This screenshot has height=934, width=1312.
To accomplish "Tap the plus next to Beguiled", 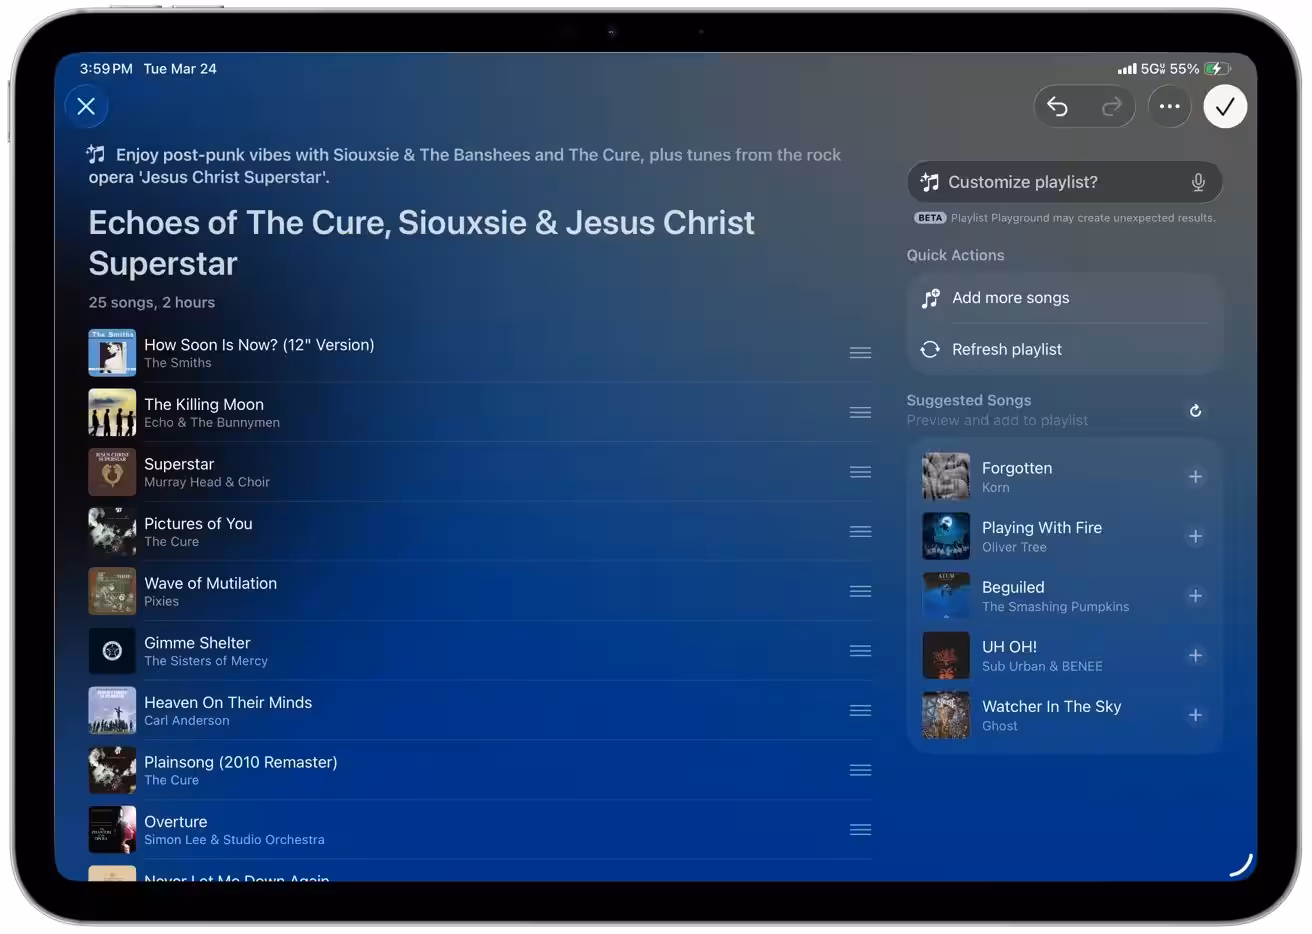I will (1196, 596).
